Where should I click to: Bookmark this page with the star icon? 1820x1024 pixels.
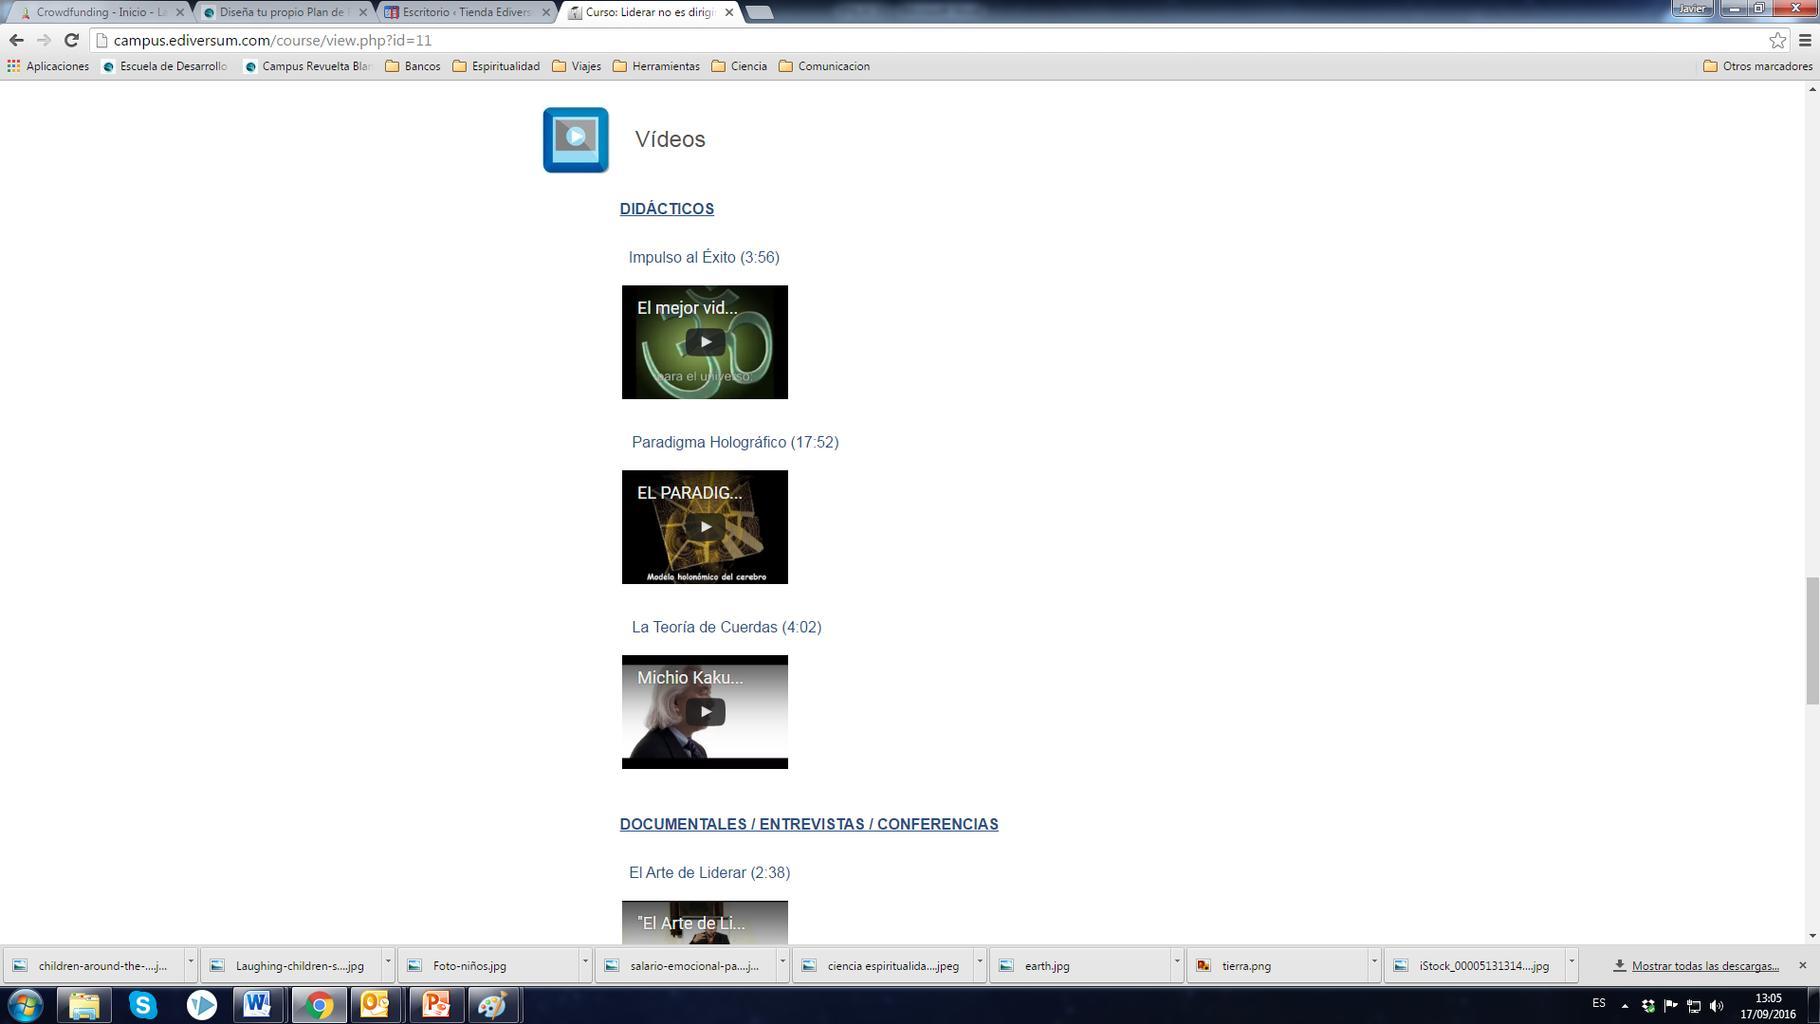(x=1777, y=40)
